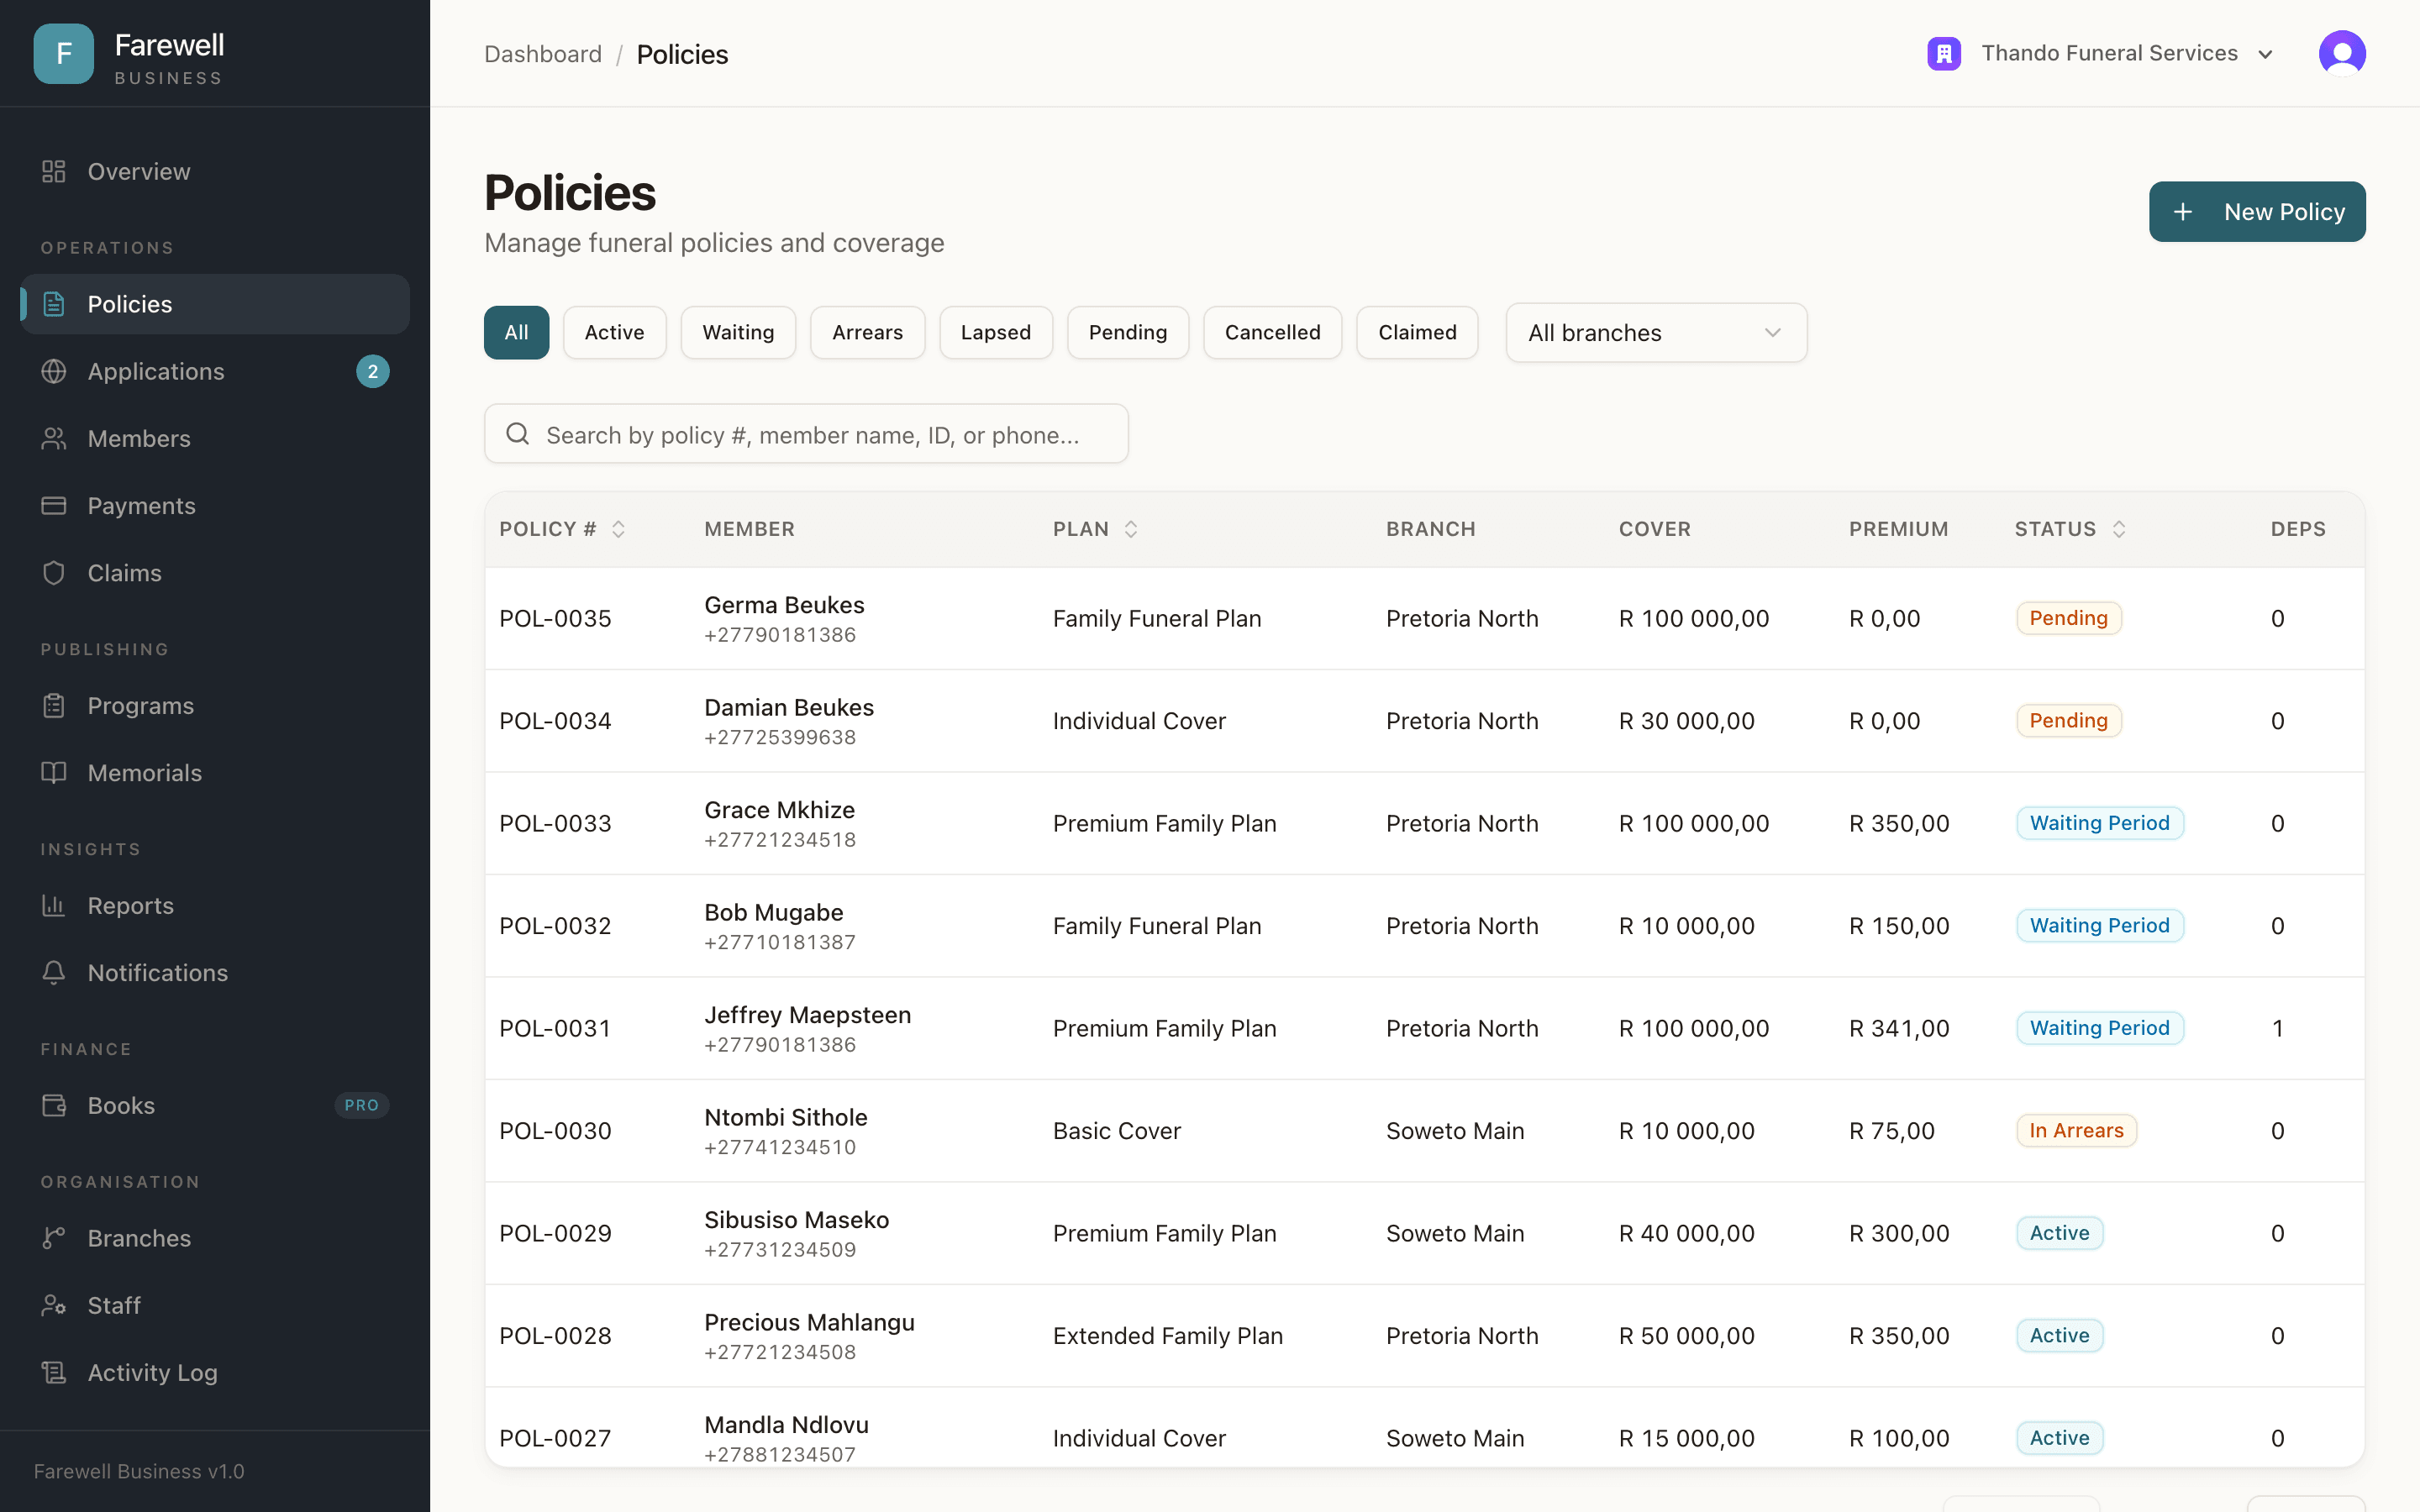The image size is (2420, 1512).
Task: Click the policy search input field
Action: (806, 434)
